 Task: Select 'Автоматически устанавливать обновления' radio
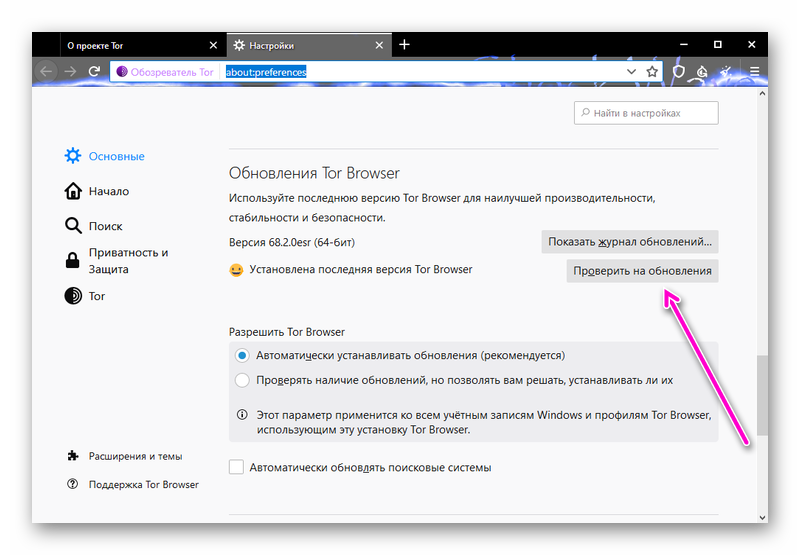(242, 355)
